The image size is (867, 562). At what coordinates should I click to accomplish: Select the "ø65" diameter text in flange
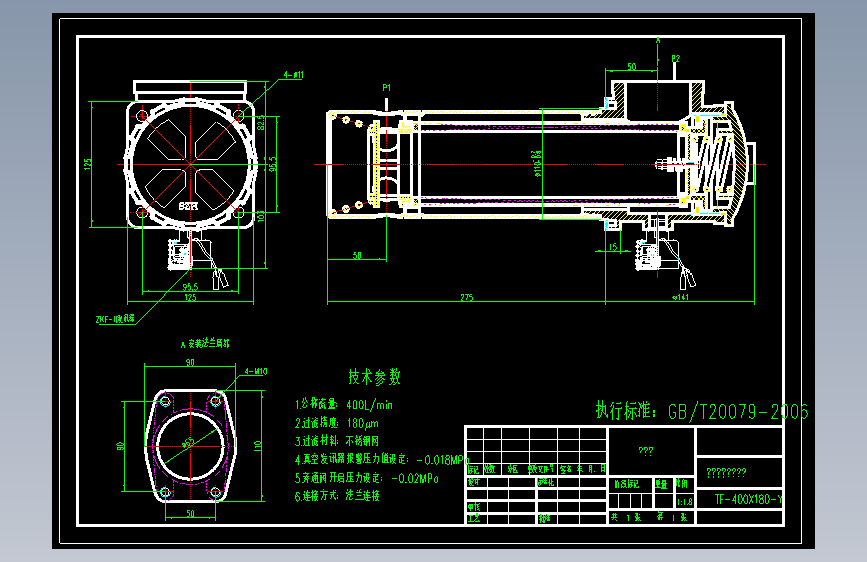[188, 443]
